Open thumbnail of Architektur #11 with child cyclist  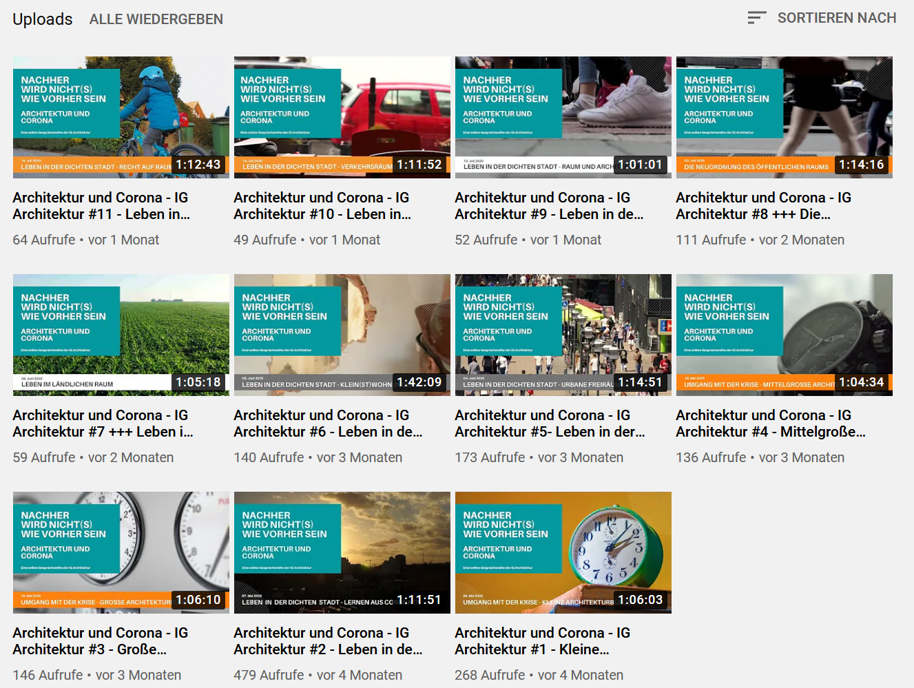pos(121,117)
